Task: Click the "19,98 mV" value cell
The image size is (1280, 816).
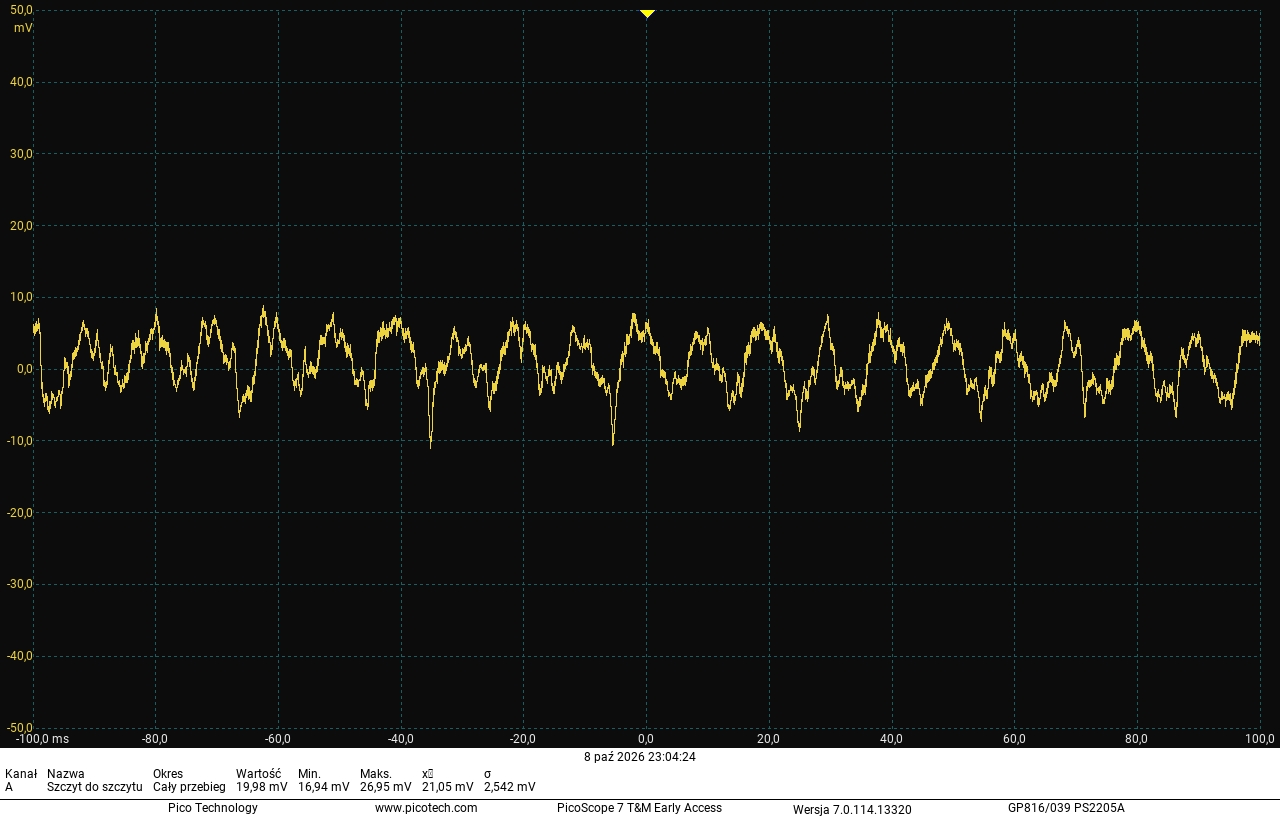Action: coord(262,787)
